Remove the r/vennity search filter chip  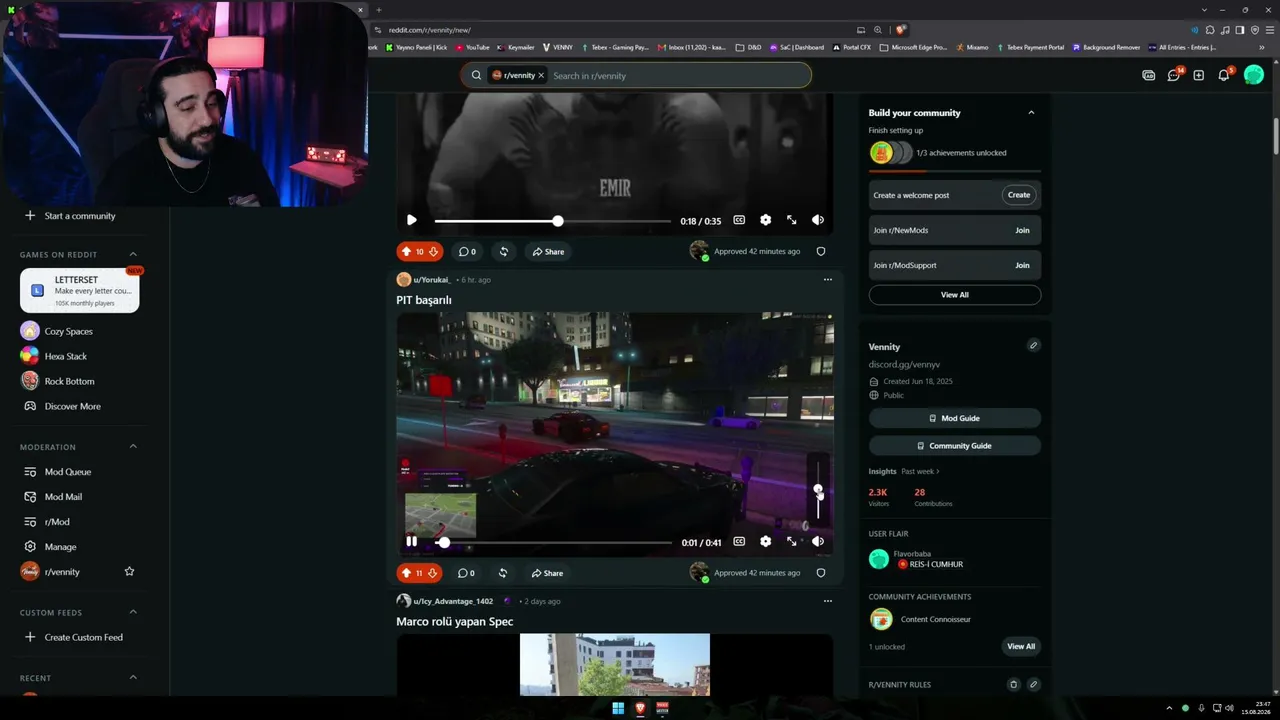click(x=541, y=75)
